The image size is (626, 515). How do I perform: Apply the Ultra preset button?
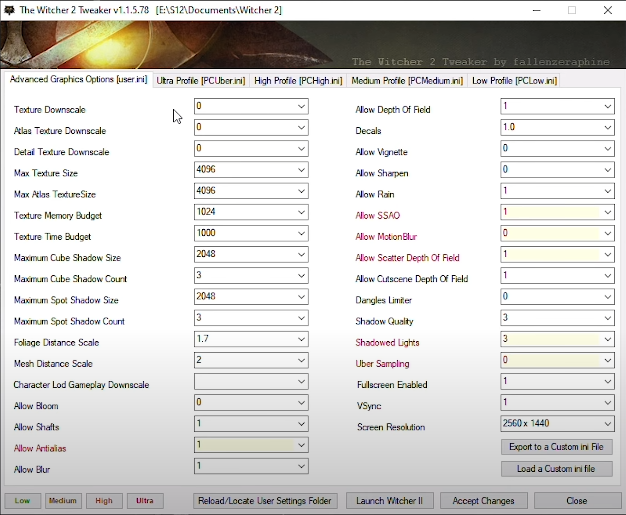click(x=145, y=501)
